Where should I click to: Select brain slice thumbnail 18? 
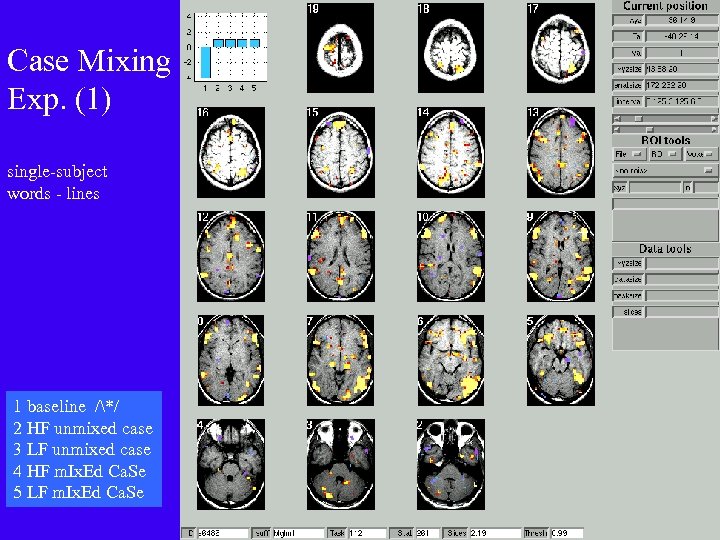[x=450, y=48]
